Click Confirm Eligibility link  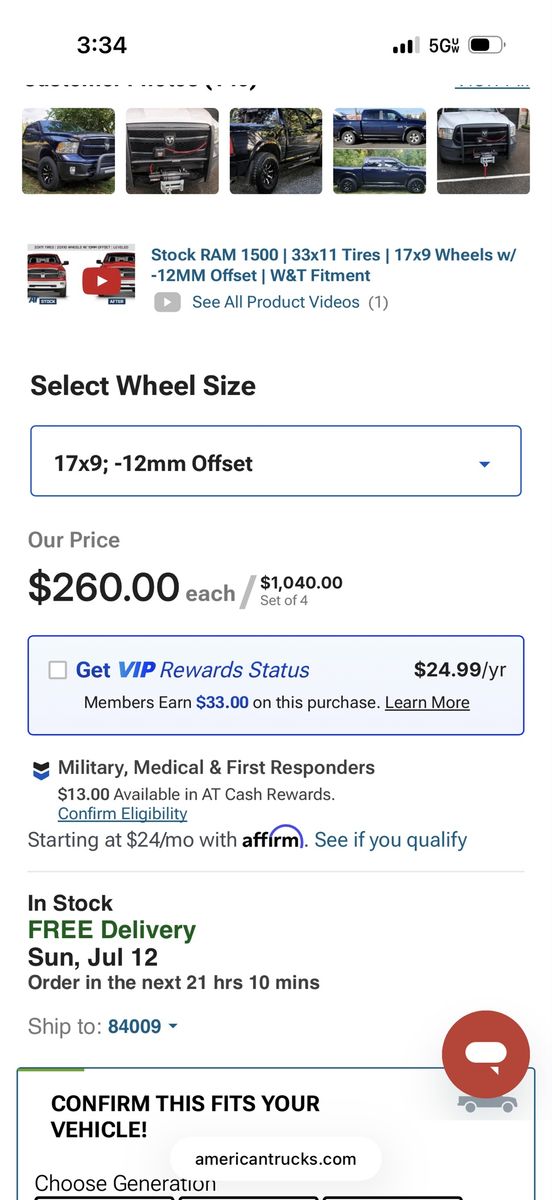(122, 814)
